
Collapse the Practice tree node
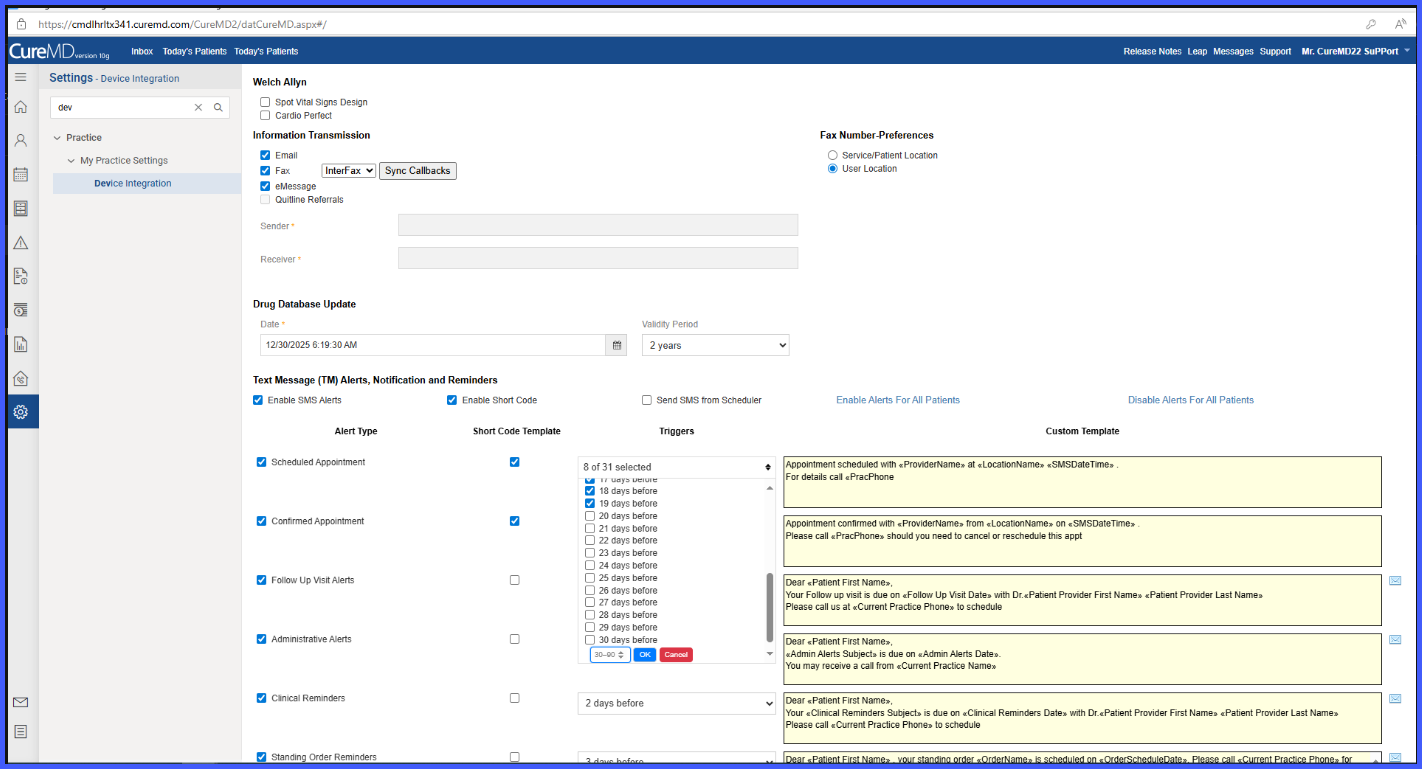click(x=58, y=138)
